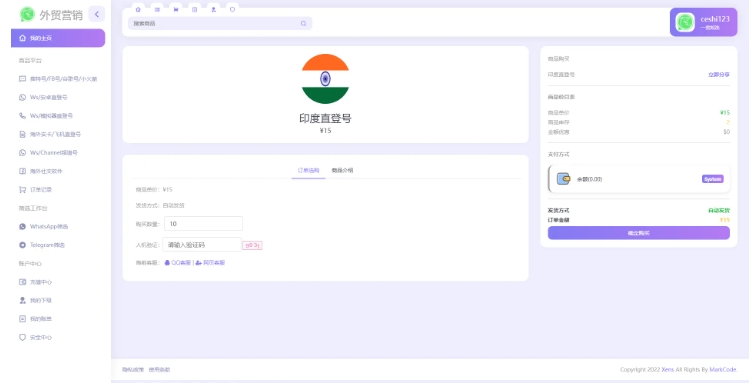The width and height of the screenshot is (751, 383).
Task: Click the list icon in top shortcut bar
Action: tap(157, 10)
